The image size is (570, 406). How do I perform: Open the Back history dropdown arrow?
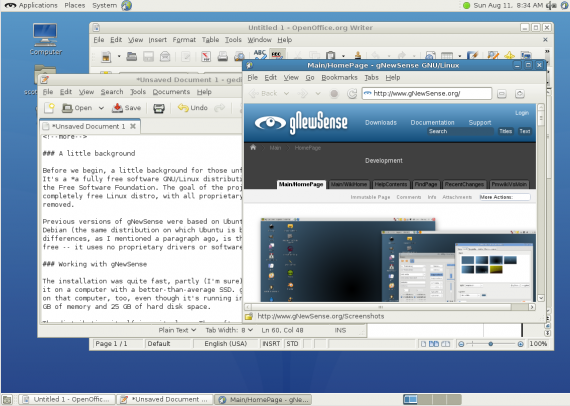pyautogui.click(x=286, y=93)
